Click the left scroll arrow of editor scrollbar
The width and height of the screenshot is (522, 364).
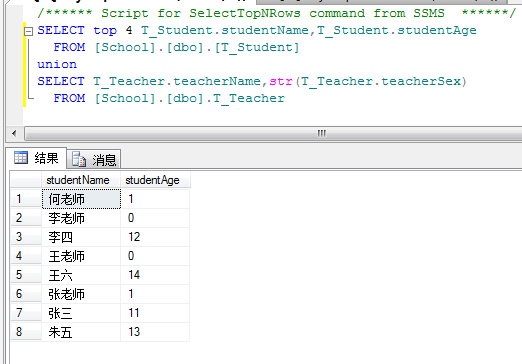tap(14, 133)
